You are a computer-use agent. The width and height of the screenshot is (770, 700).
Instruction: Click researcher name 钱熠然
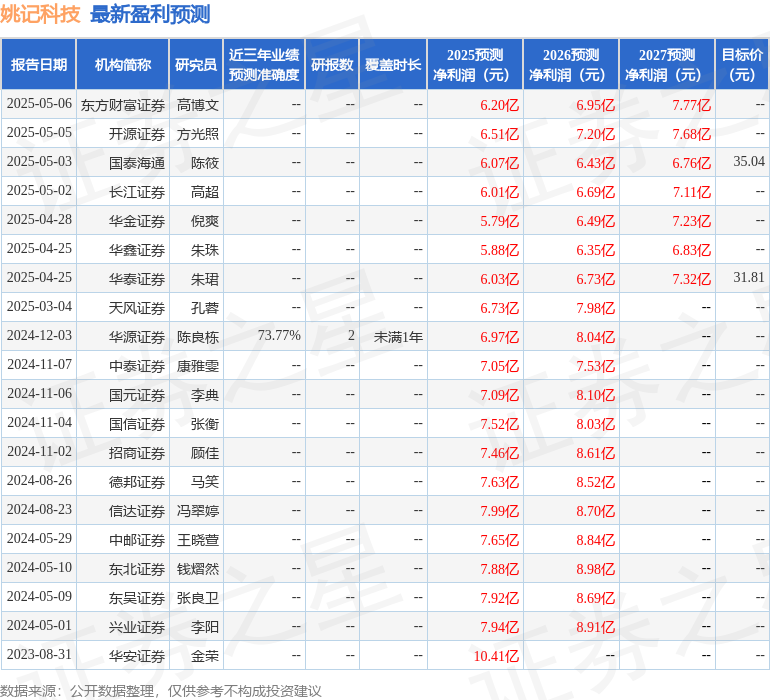[197, 569]
